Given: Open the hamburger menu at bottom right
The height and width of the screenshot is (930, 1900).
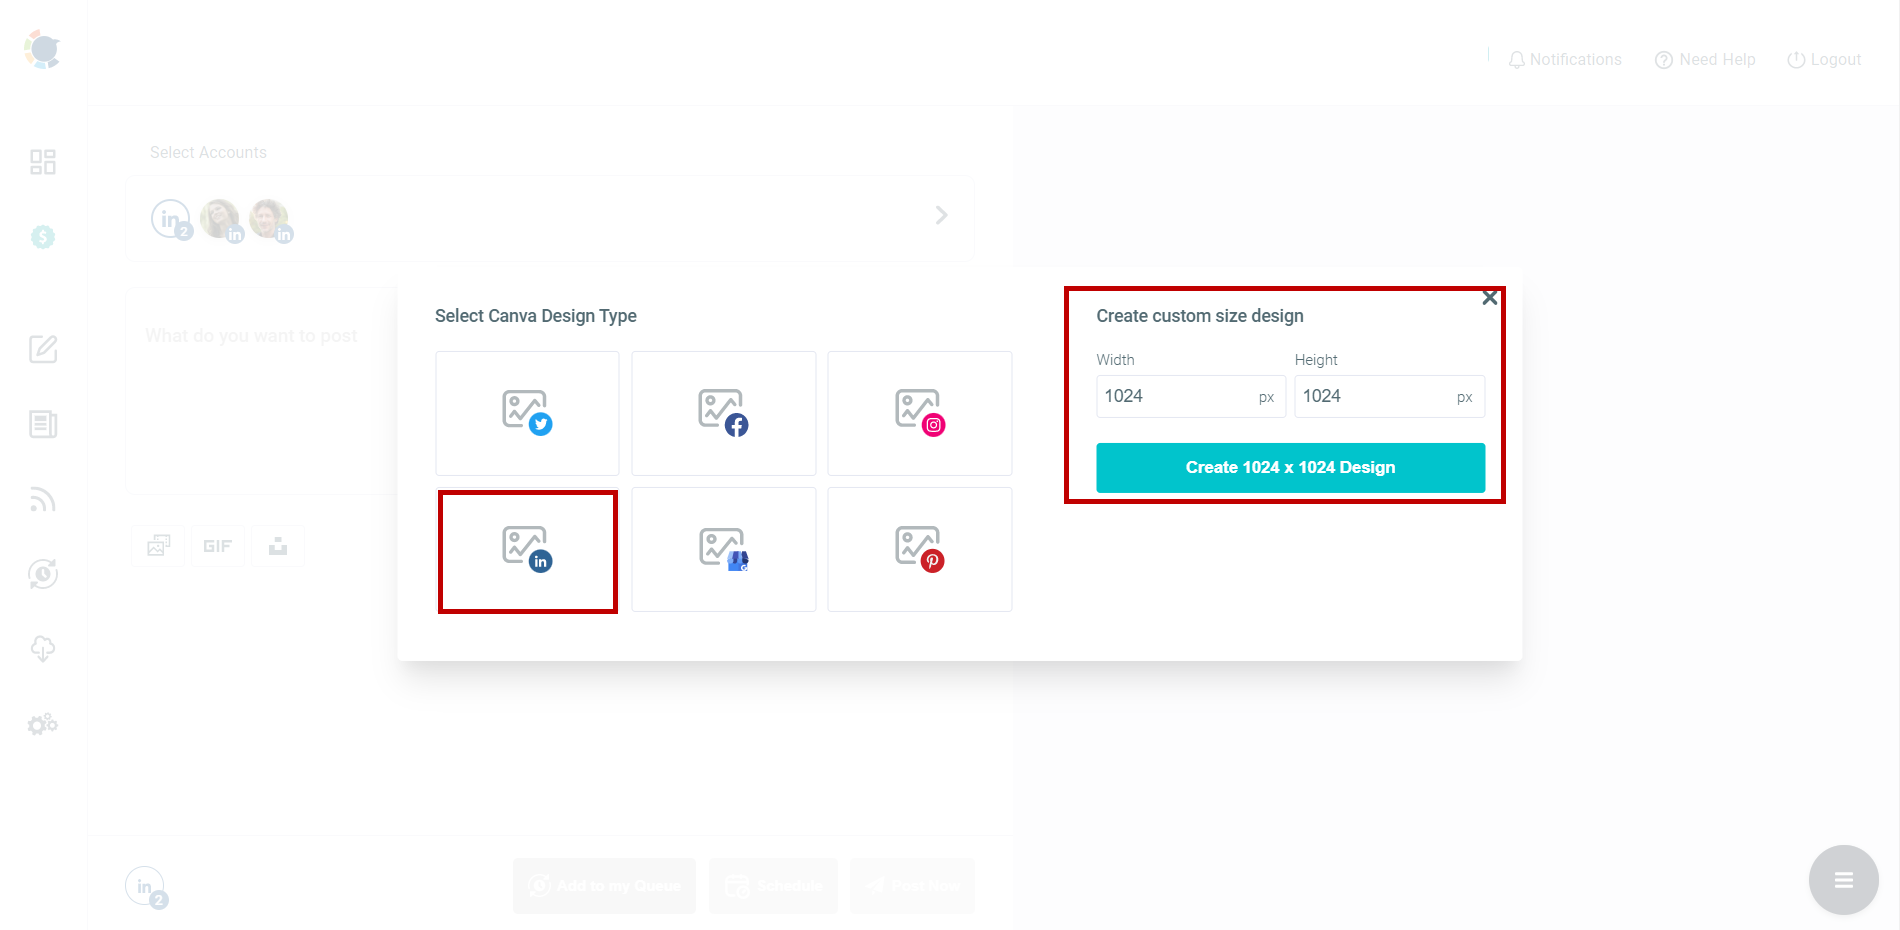Looking at the screenshot, I should point(1843,879).
